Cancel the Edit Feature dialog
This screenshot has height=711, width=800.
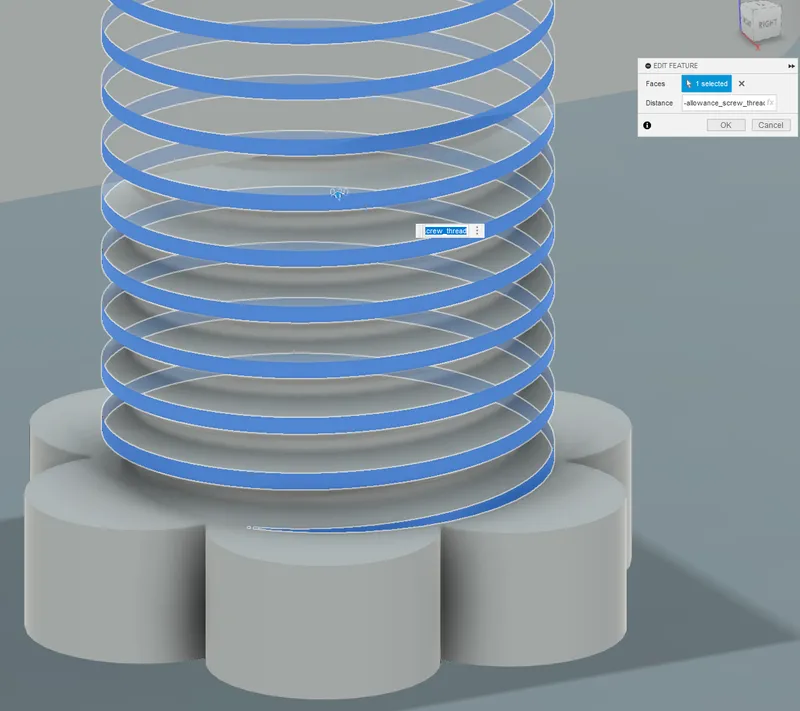(x=770, y=125)
